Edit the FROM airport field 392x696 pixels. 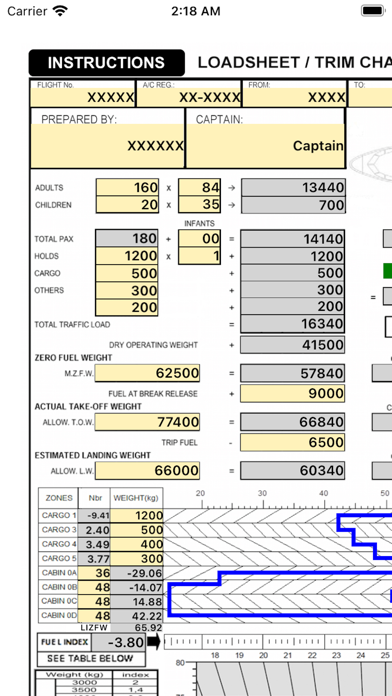pyautogui.click(x=294, y=97)
